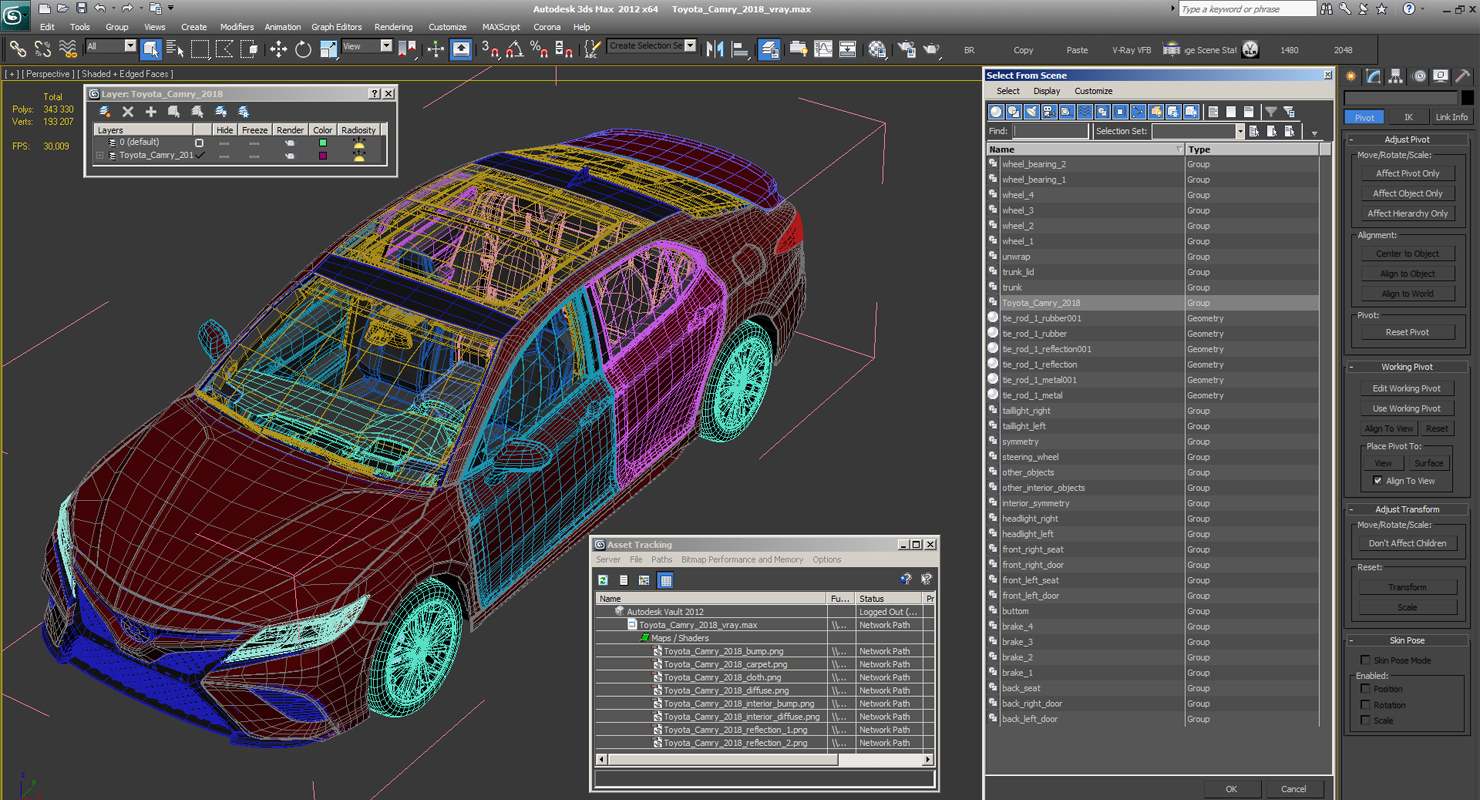Select the Select and Link tool
This screenshot has height=800, width=1480.
[17, 49]
